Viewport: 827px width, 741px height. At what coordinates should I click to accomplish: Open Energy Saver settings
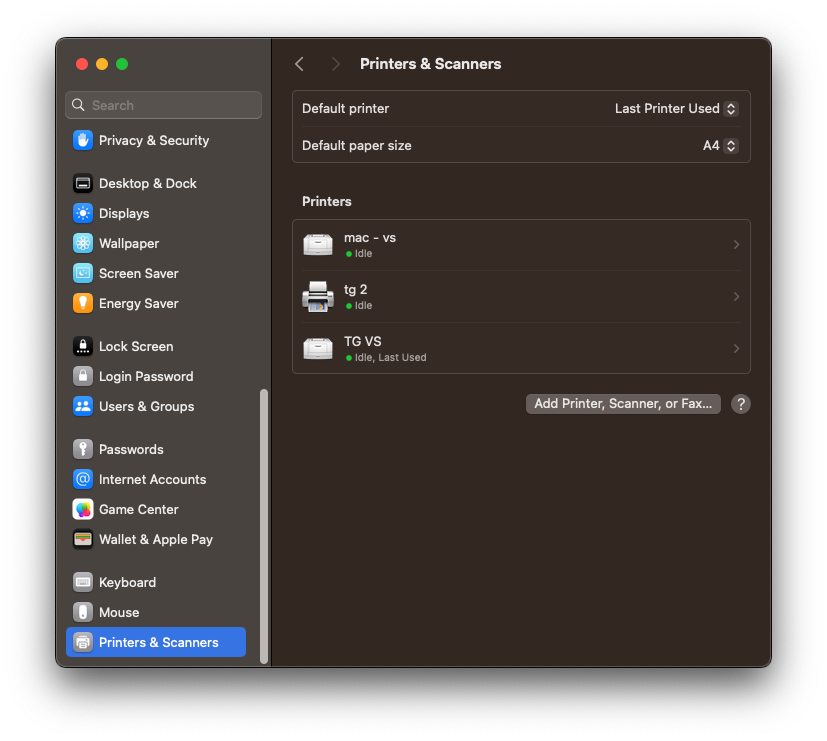tap(156, 303)
